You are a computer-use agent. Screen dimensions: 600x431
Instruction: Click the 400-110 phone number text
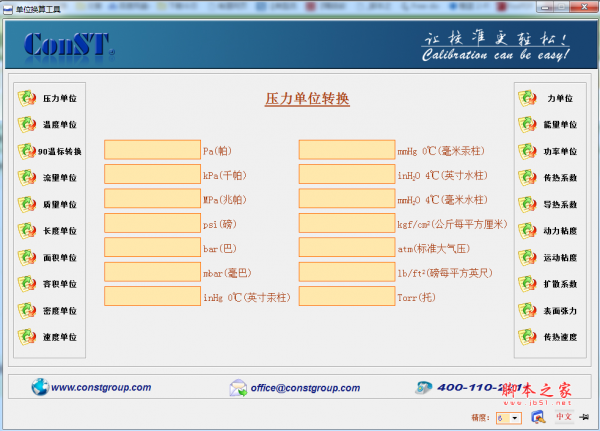[x=479, y=388]
